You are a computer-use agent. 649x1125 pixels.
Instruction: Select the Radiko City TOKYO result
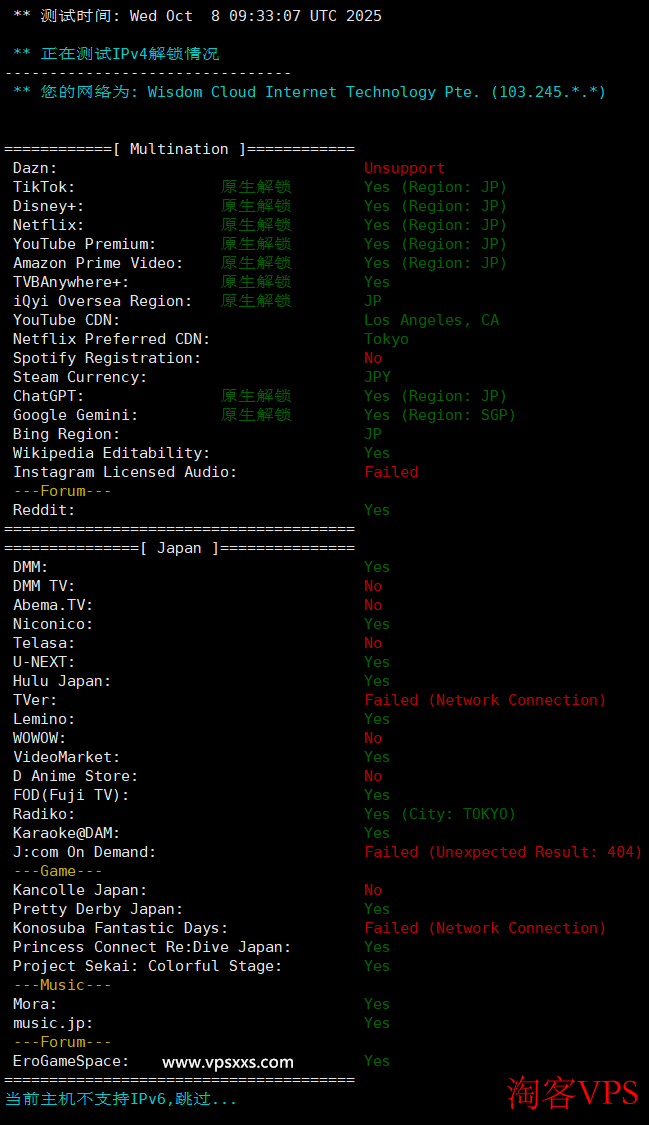(x=439, y=814)
